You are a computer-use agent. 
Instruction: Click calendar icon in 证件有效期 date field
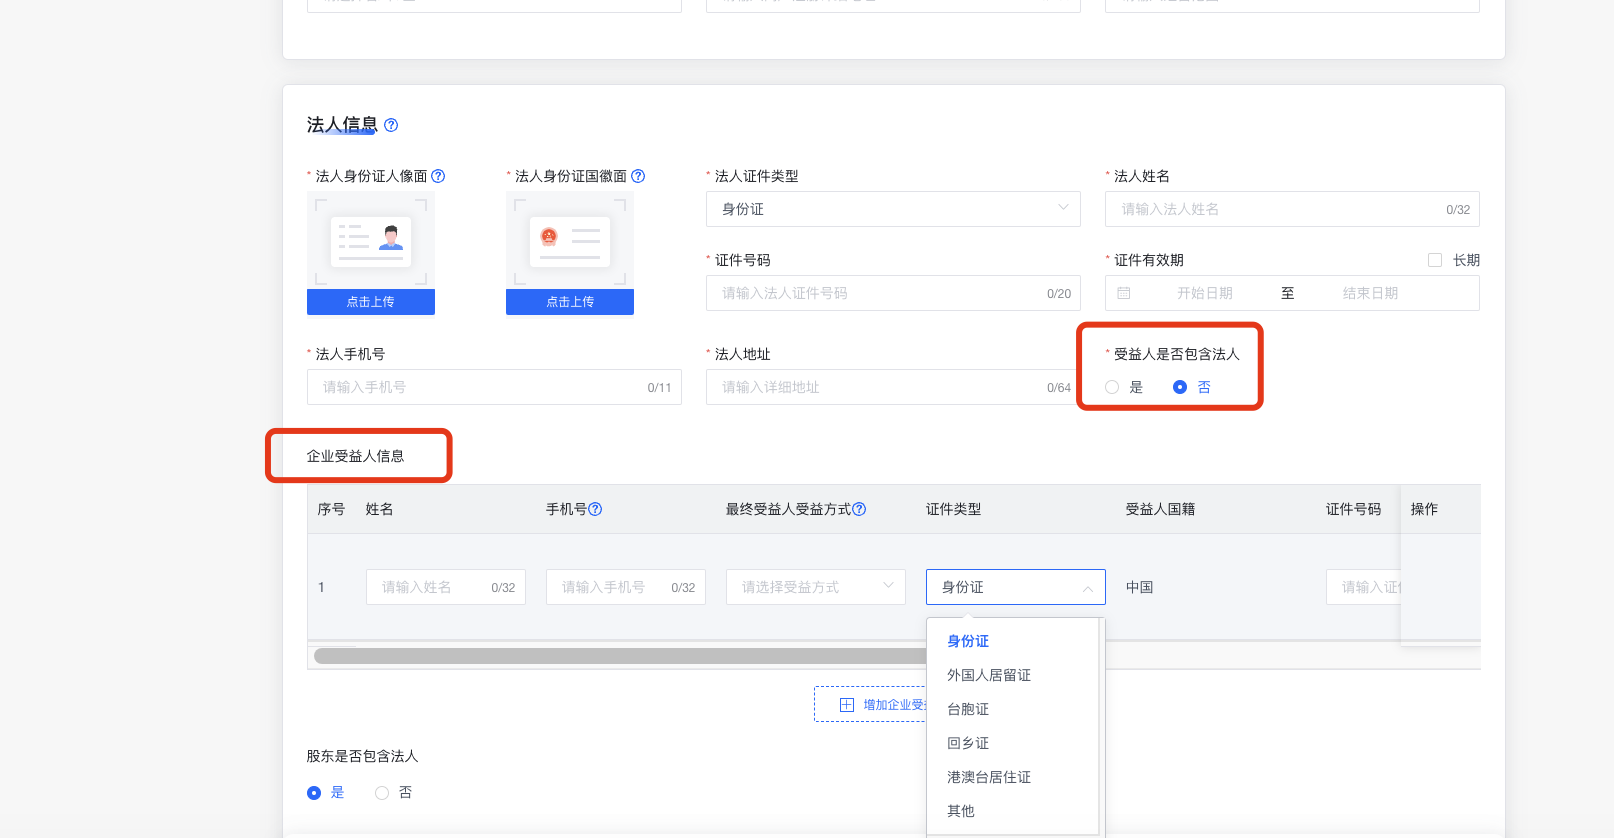coord(1124,293)
